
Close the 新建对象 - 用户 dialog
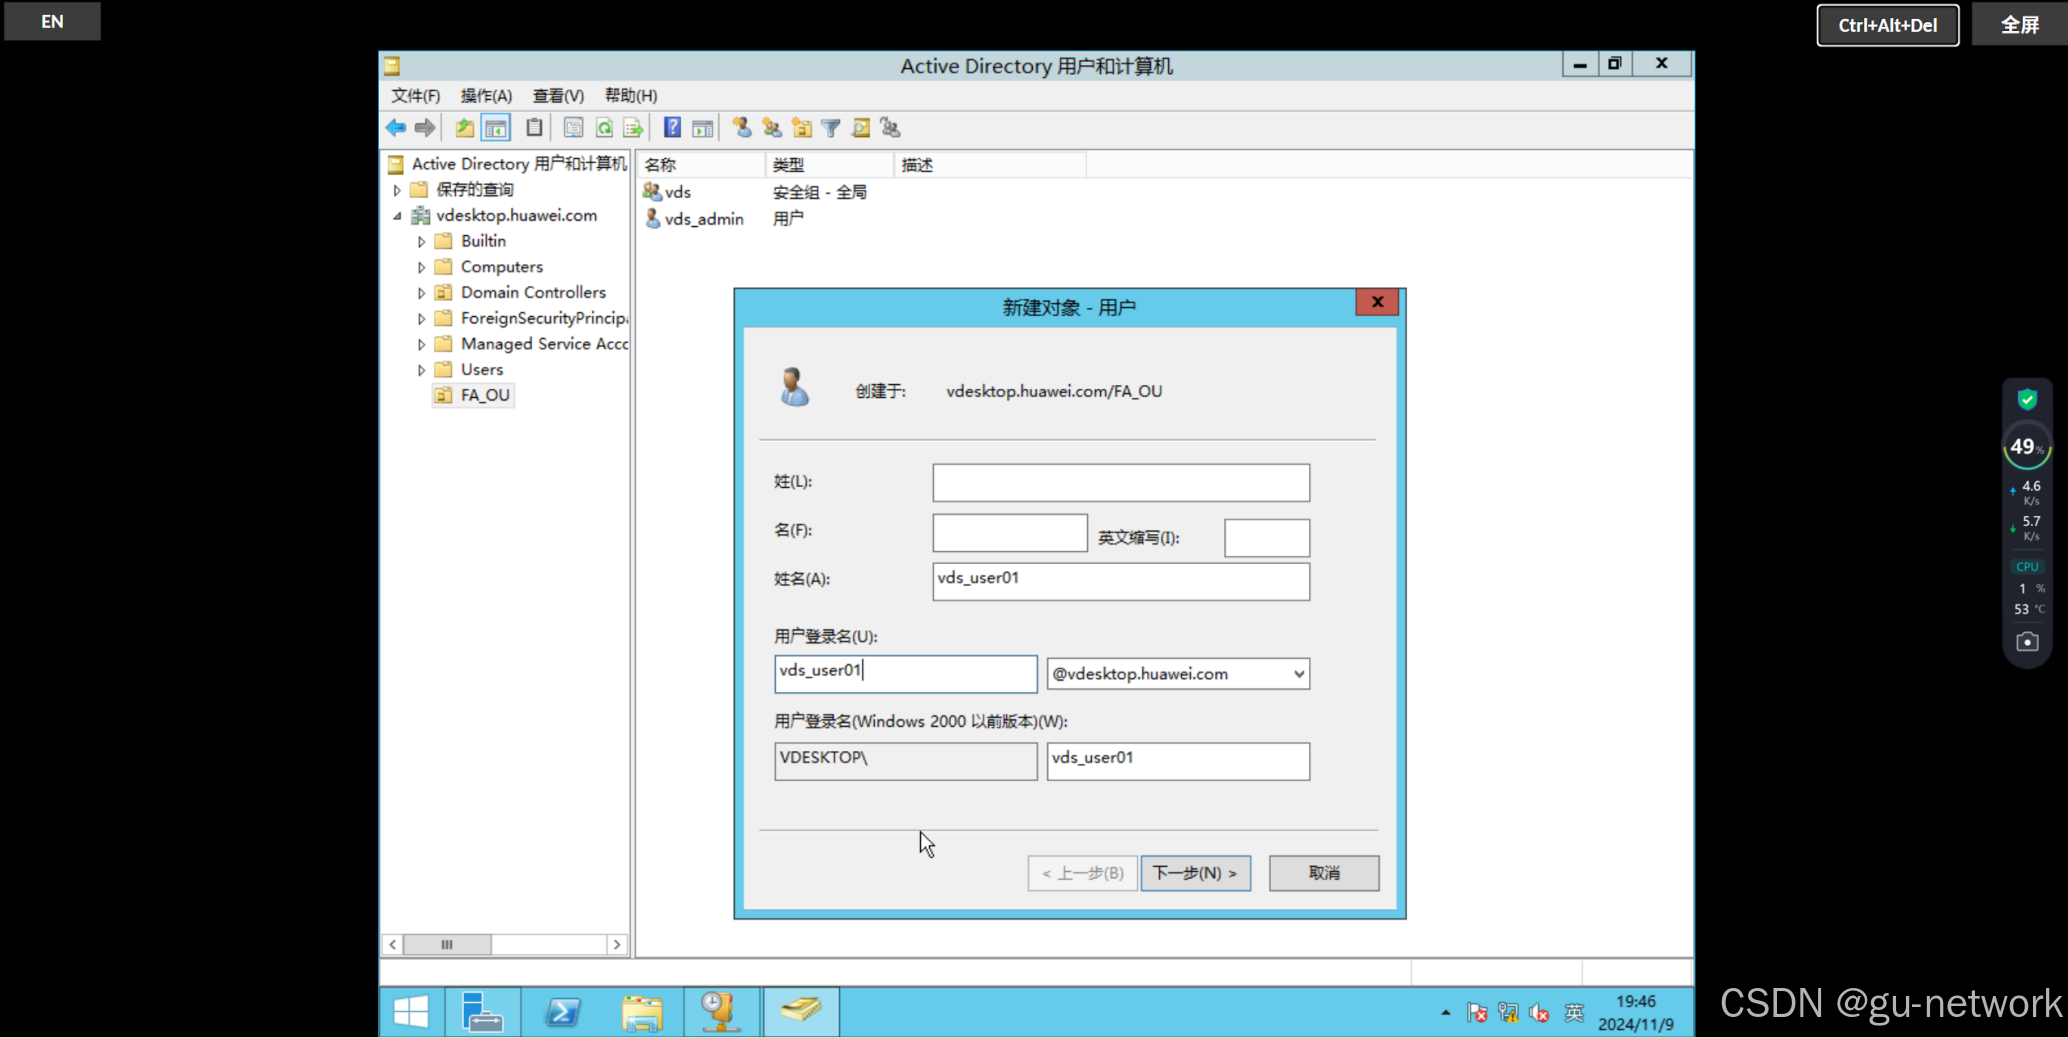coord(1377,302)
